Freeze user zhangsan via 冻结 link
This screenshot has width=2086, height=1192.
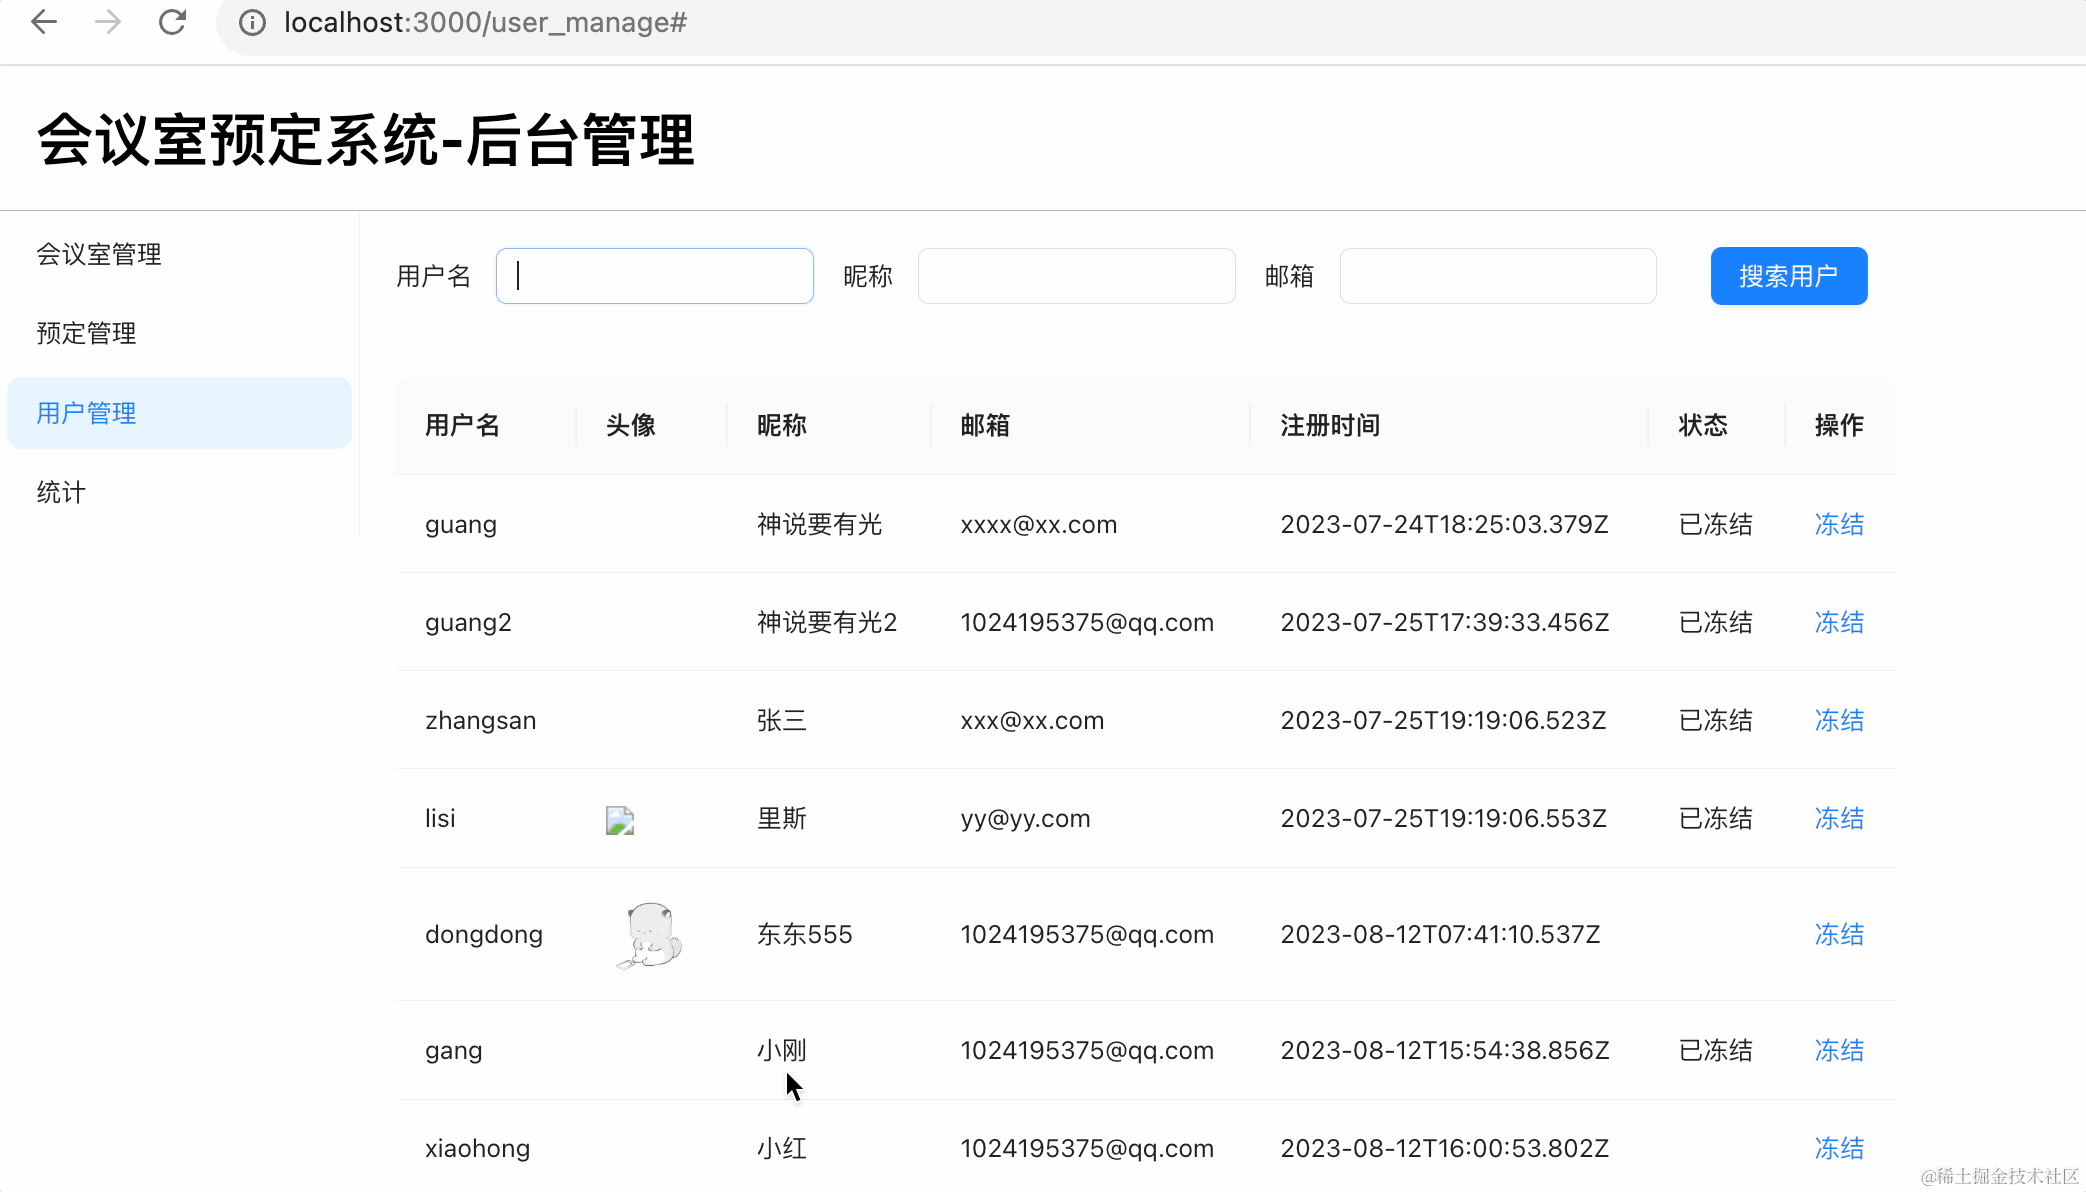pos(1839,720)
